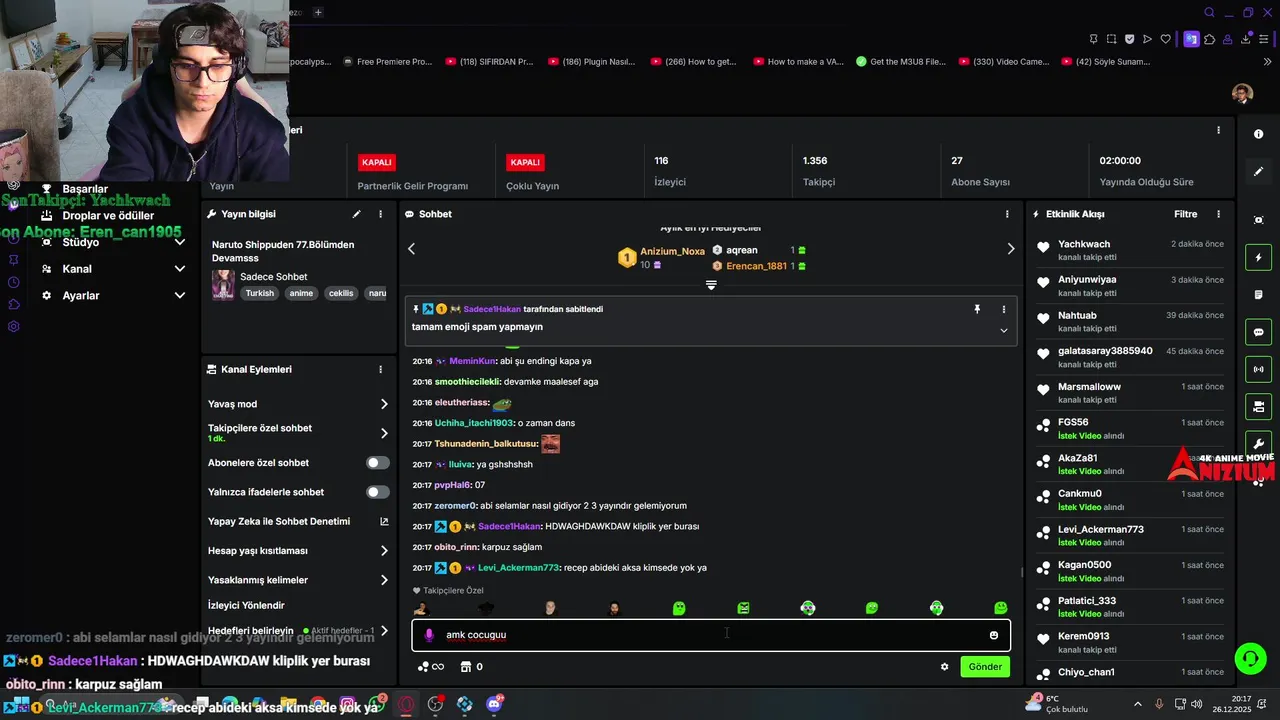Click the chat bubble icon in right sidebar

1258,332
